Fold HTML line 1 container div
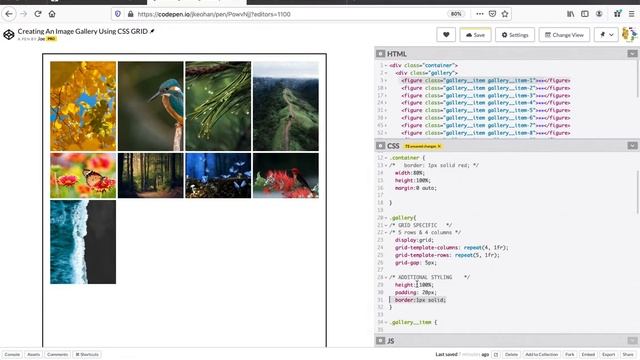The image size is (640, 360). [386, 65]
